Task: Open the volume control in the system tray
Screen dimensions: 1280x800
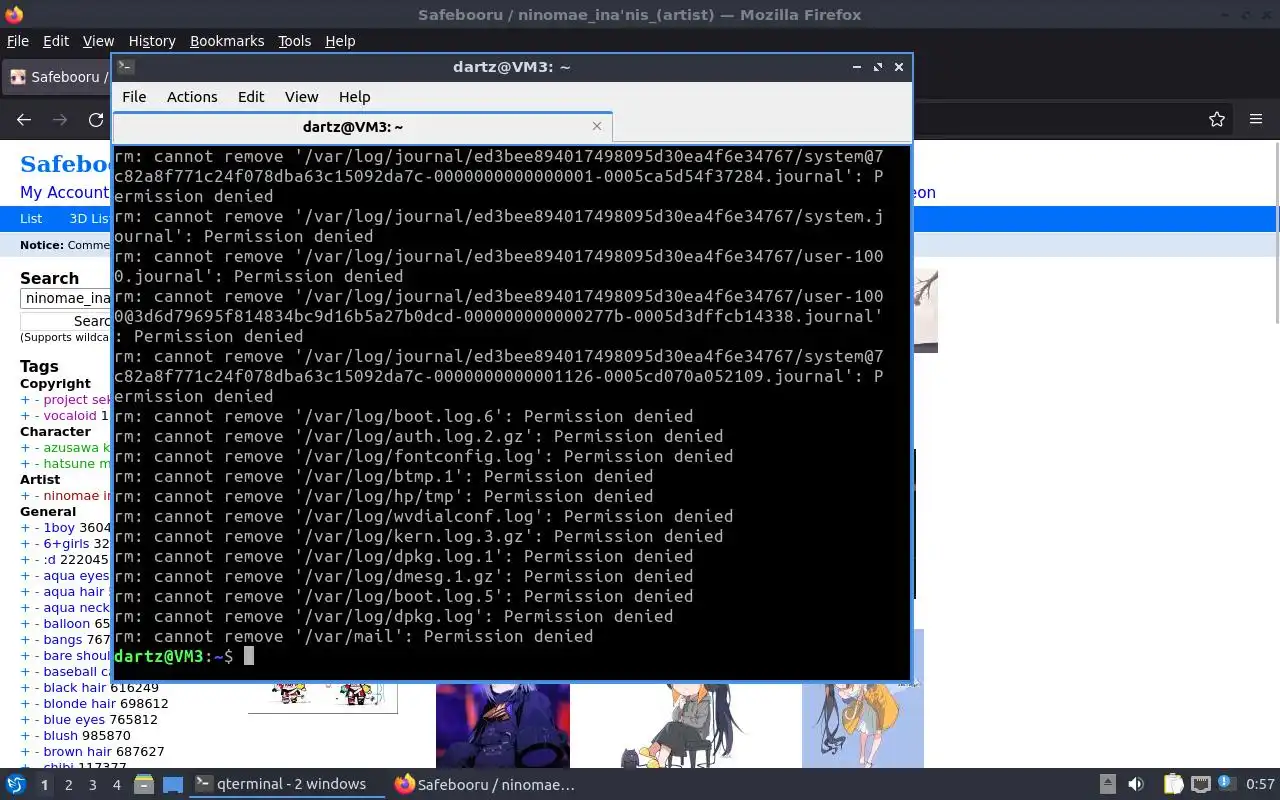Action: [x=1136, y=785]
